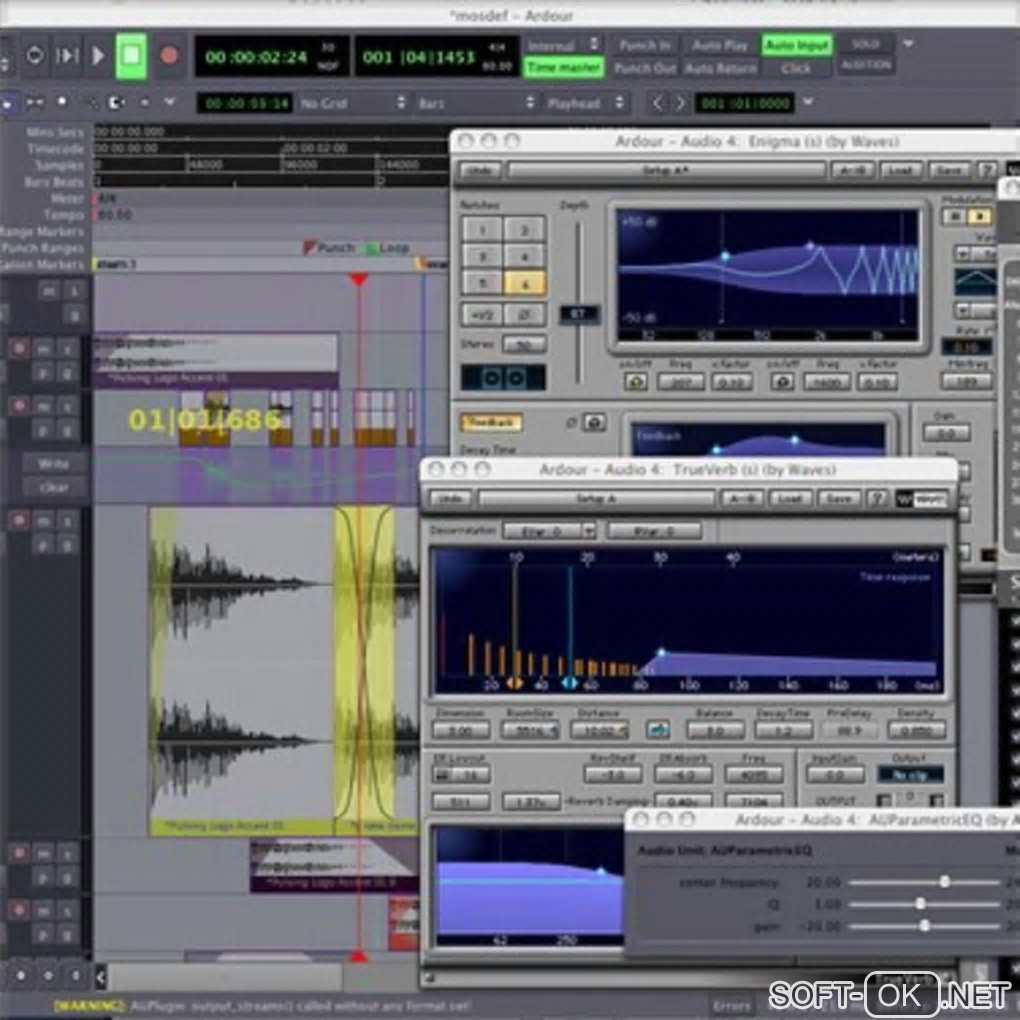Enable the Feedback toggle in Enigma
This screenshot has width=1020, height=1020.
coord(491,423)
